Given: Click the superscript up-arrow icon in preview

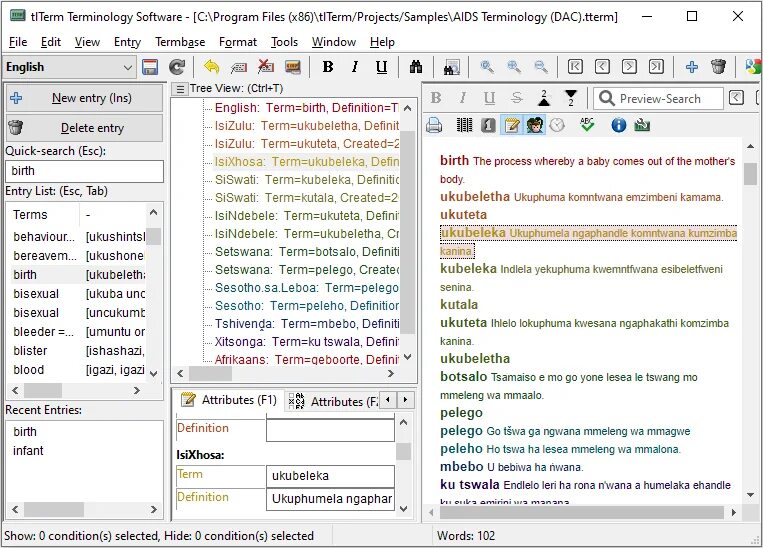Looking at the screenshot, I should (544, 98).
